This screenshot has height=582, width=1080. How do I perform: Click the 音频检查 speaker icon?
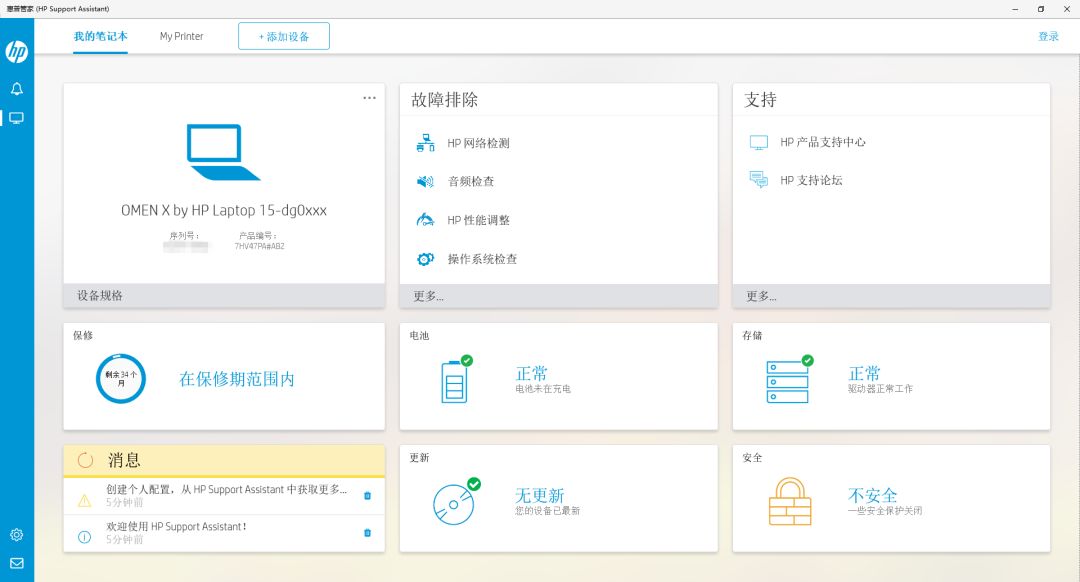click(x=426, y=182)
